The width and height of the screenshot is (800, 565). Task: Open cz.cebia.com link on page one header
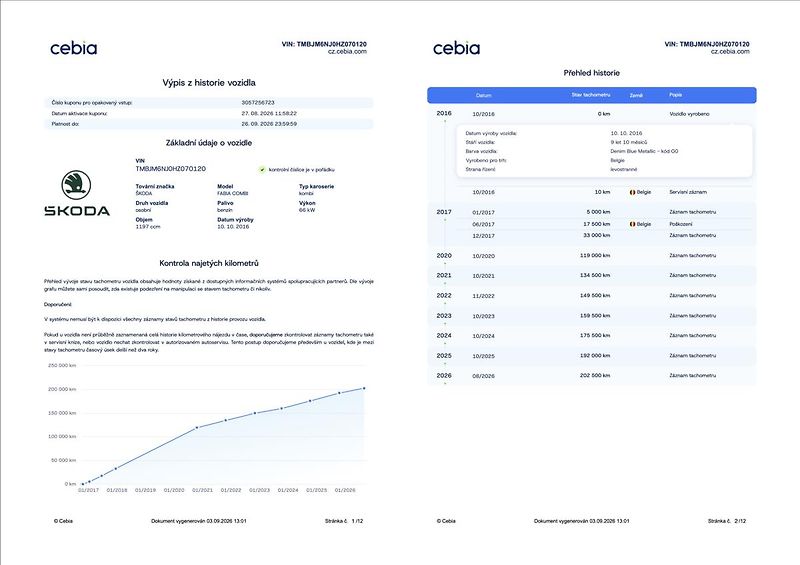pos(347,51)
